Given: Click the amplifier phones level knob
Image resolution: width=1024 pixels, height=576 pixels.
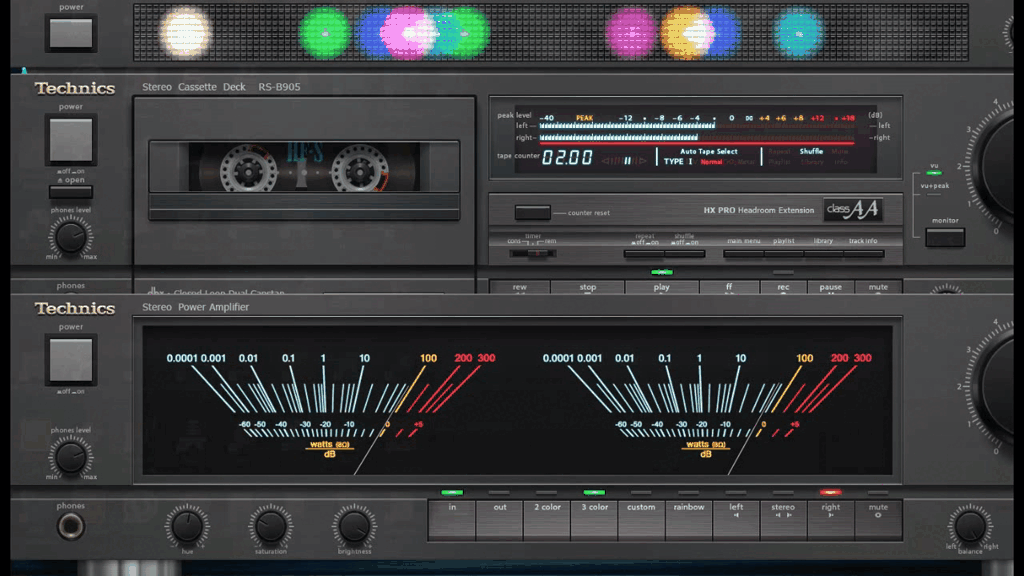Looking at the screenshot, I should pos(70,457).
